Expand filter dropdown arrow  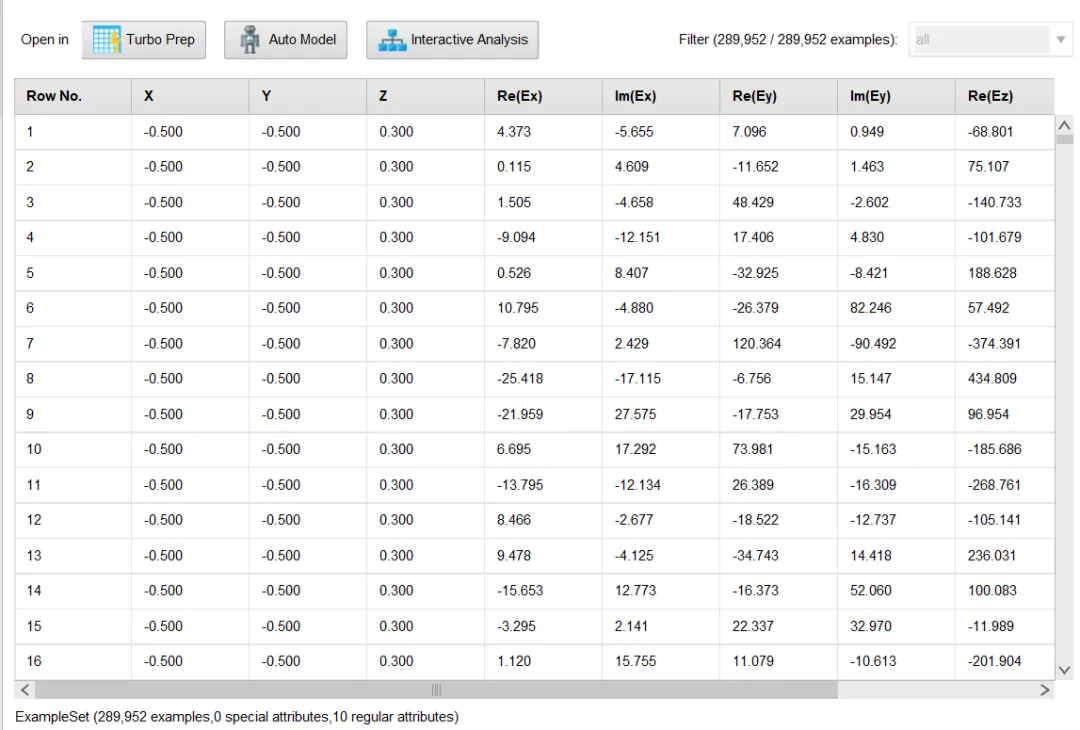click(1061, 40)
